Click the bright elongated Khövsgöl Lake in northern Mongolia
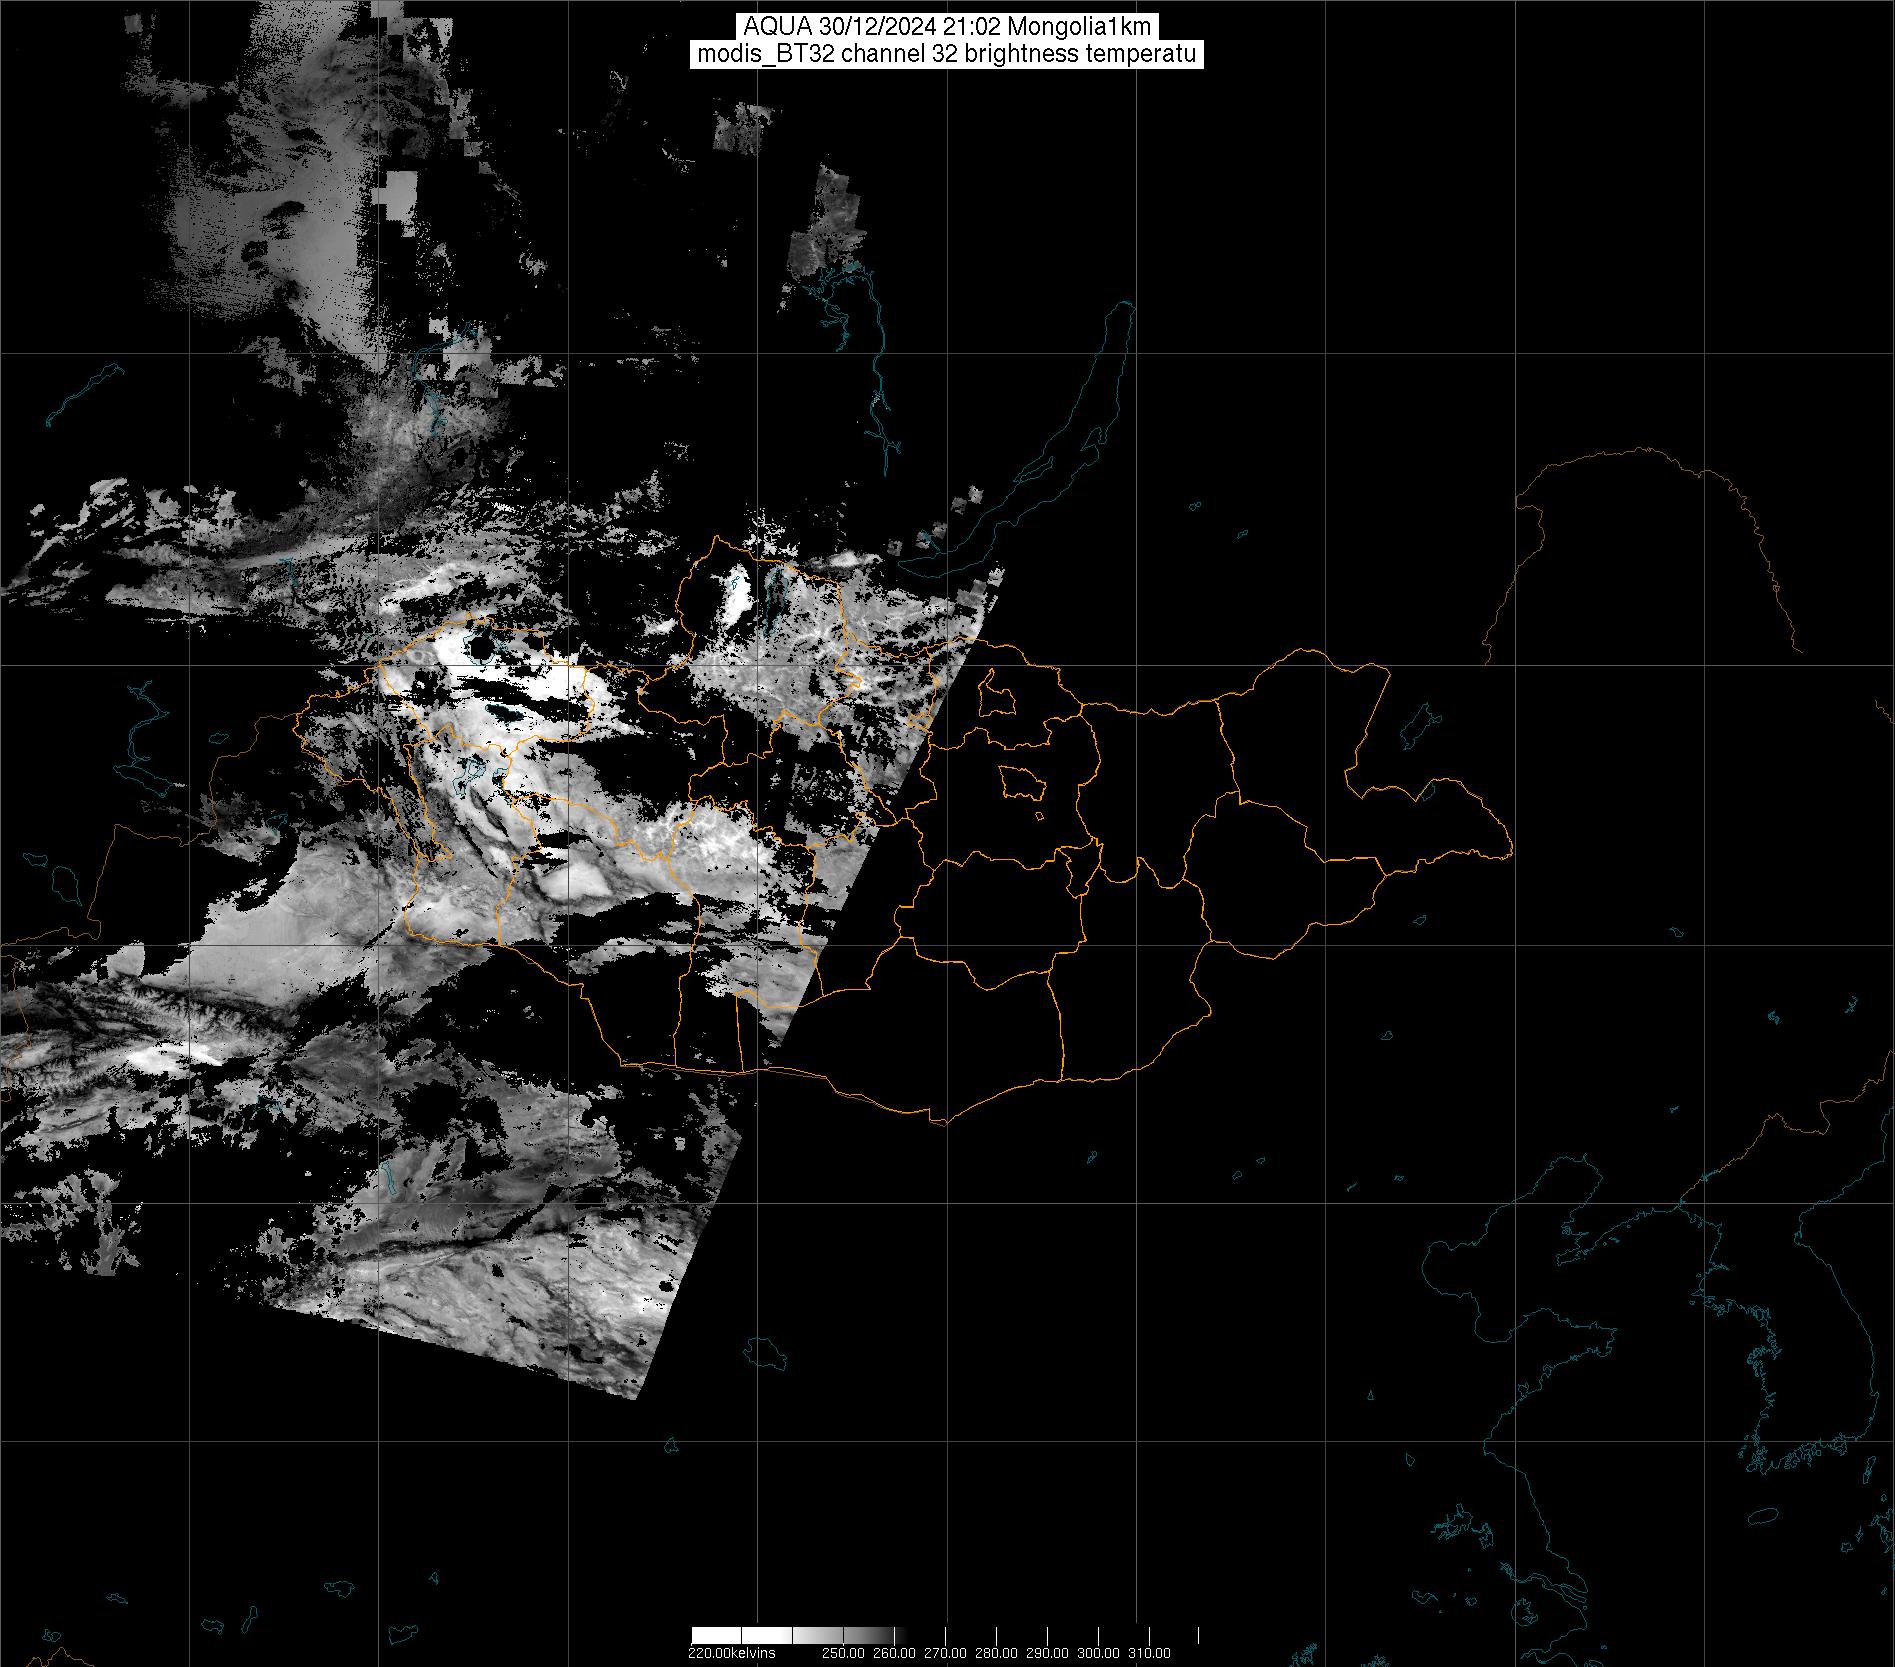The width and height of the screenshot is (1895, 1667). 738,596
